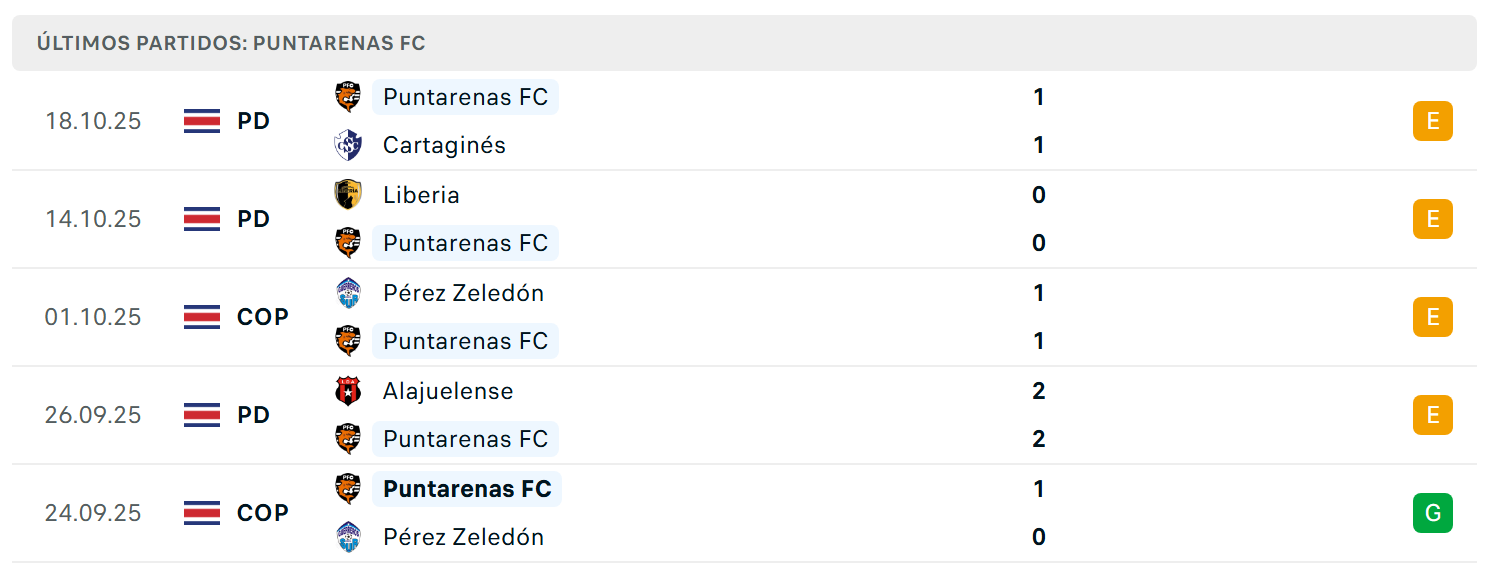This screenshot has width=1496, height=575.
Task: Click the E draw badge for 18.10.25
Action: point(1432,121)
